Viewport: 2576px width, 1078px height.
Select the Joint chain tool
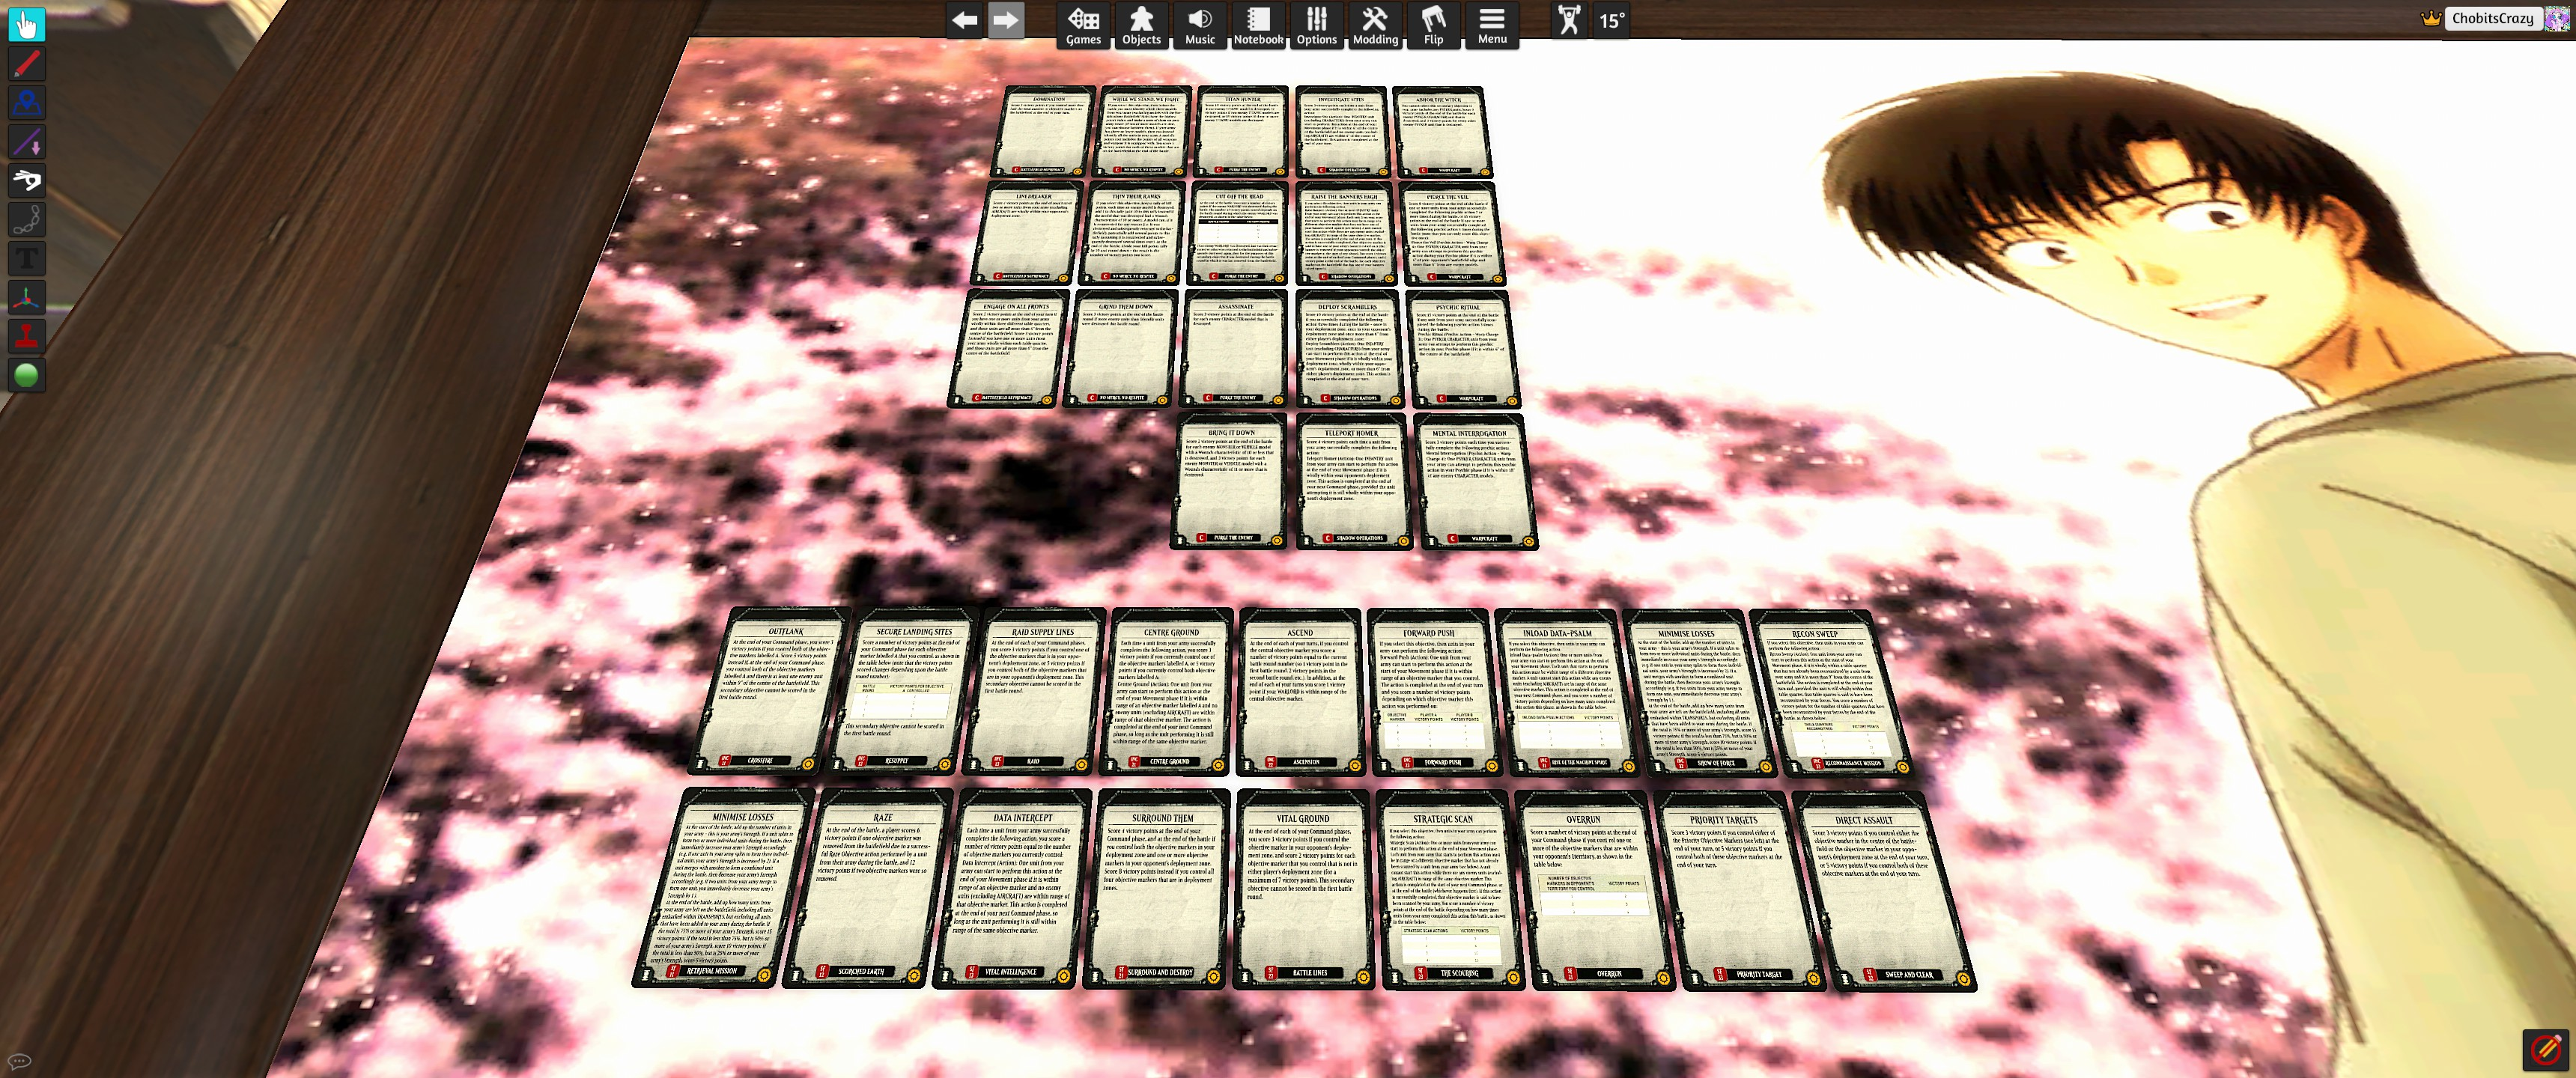[27, 220]
